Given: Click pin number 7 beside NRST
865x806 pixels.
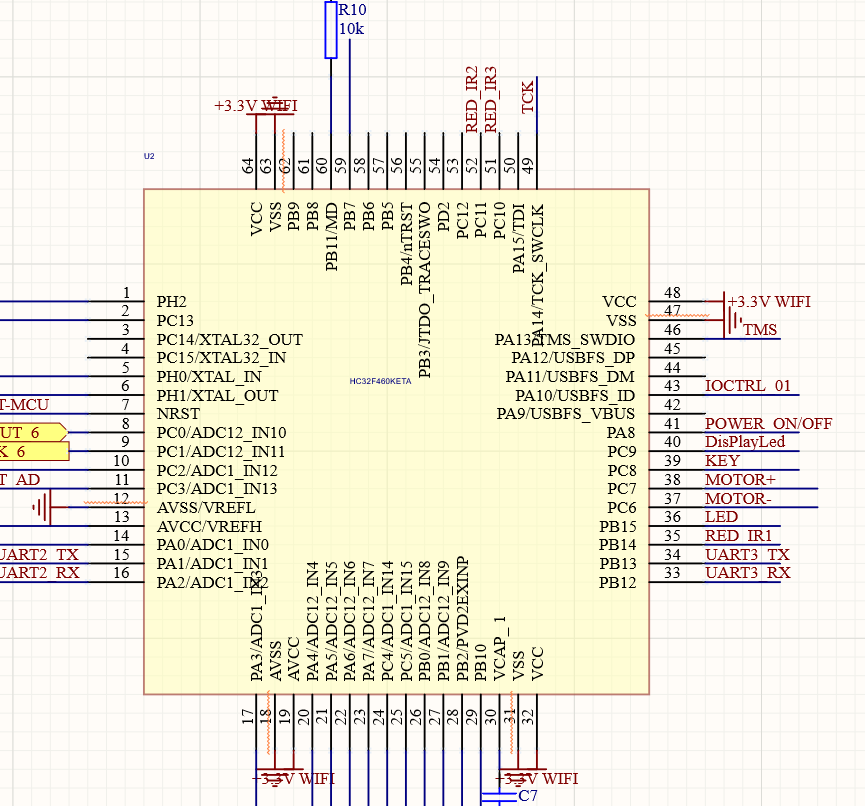Looking at the screenshot, I should coord(126,405).
